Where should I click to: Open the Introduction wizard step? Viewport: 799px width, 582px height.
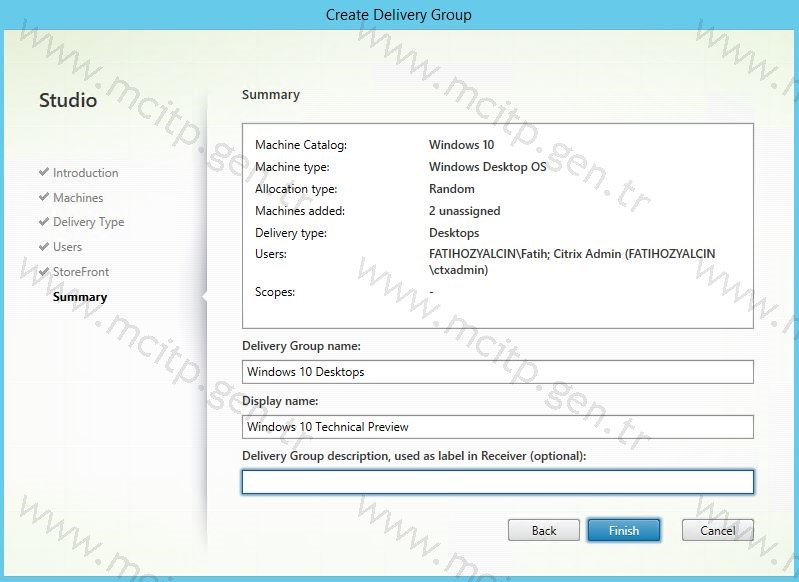click(x=86, y=173)
